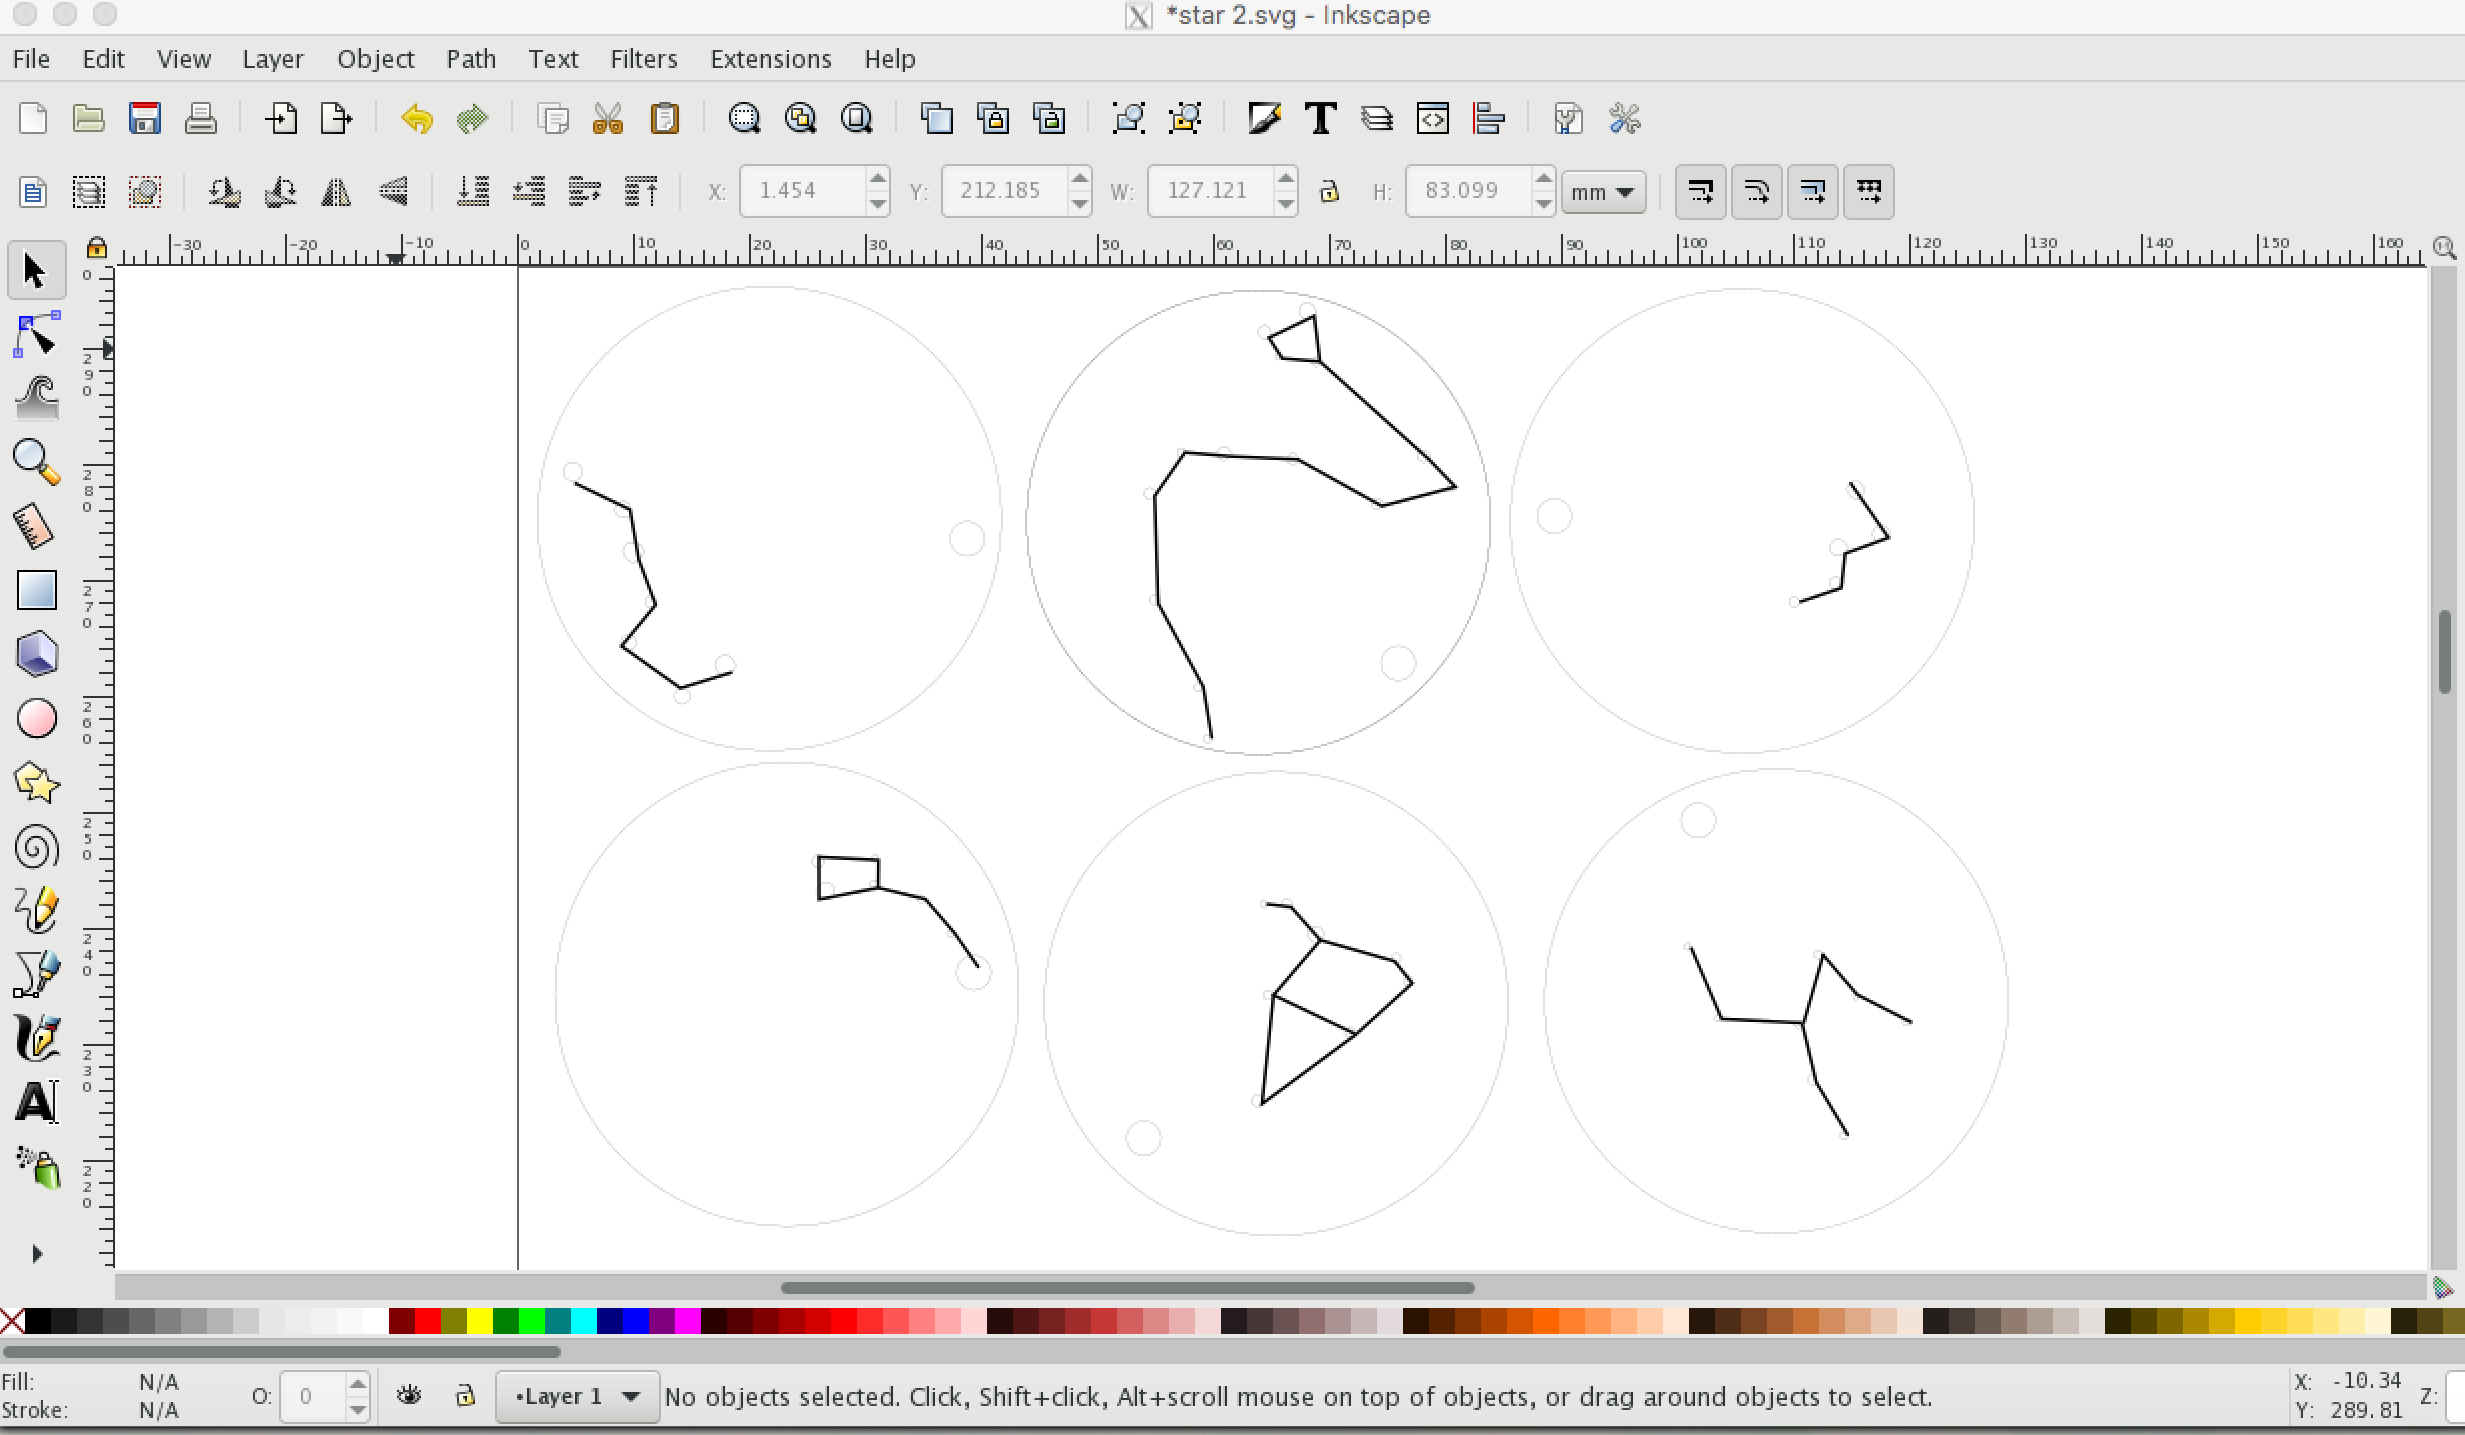Increase opacity O value stepper
The image size is (2465, 1435).
point(357,1384)
